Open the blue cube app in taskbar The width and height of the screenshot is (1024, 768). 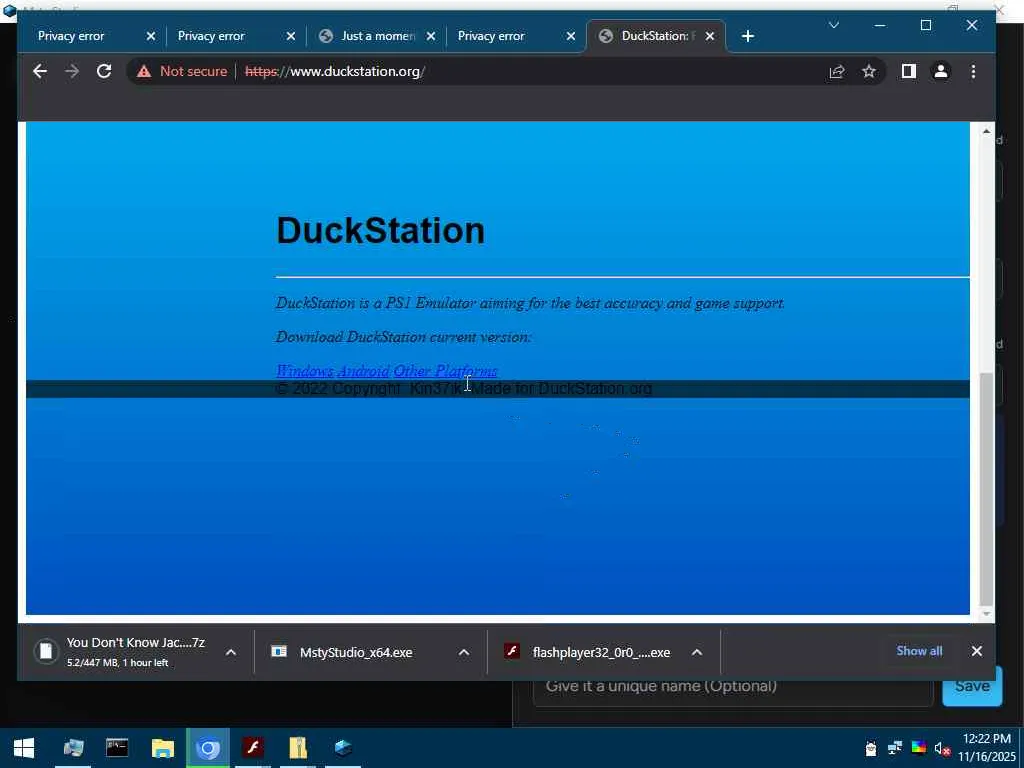pos(343,748)
